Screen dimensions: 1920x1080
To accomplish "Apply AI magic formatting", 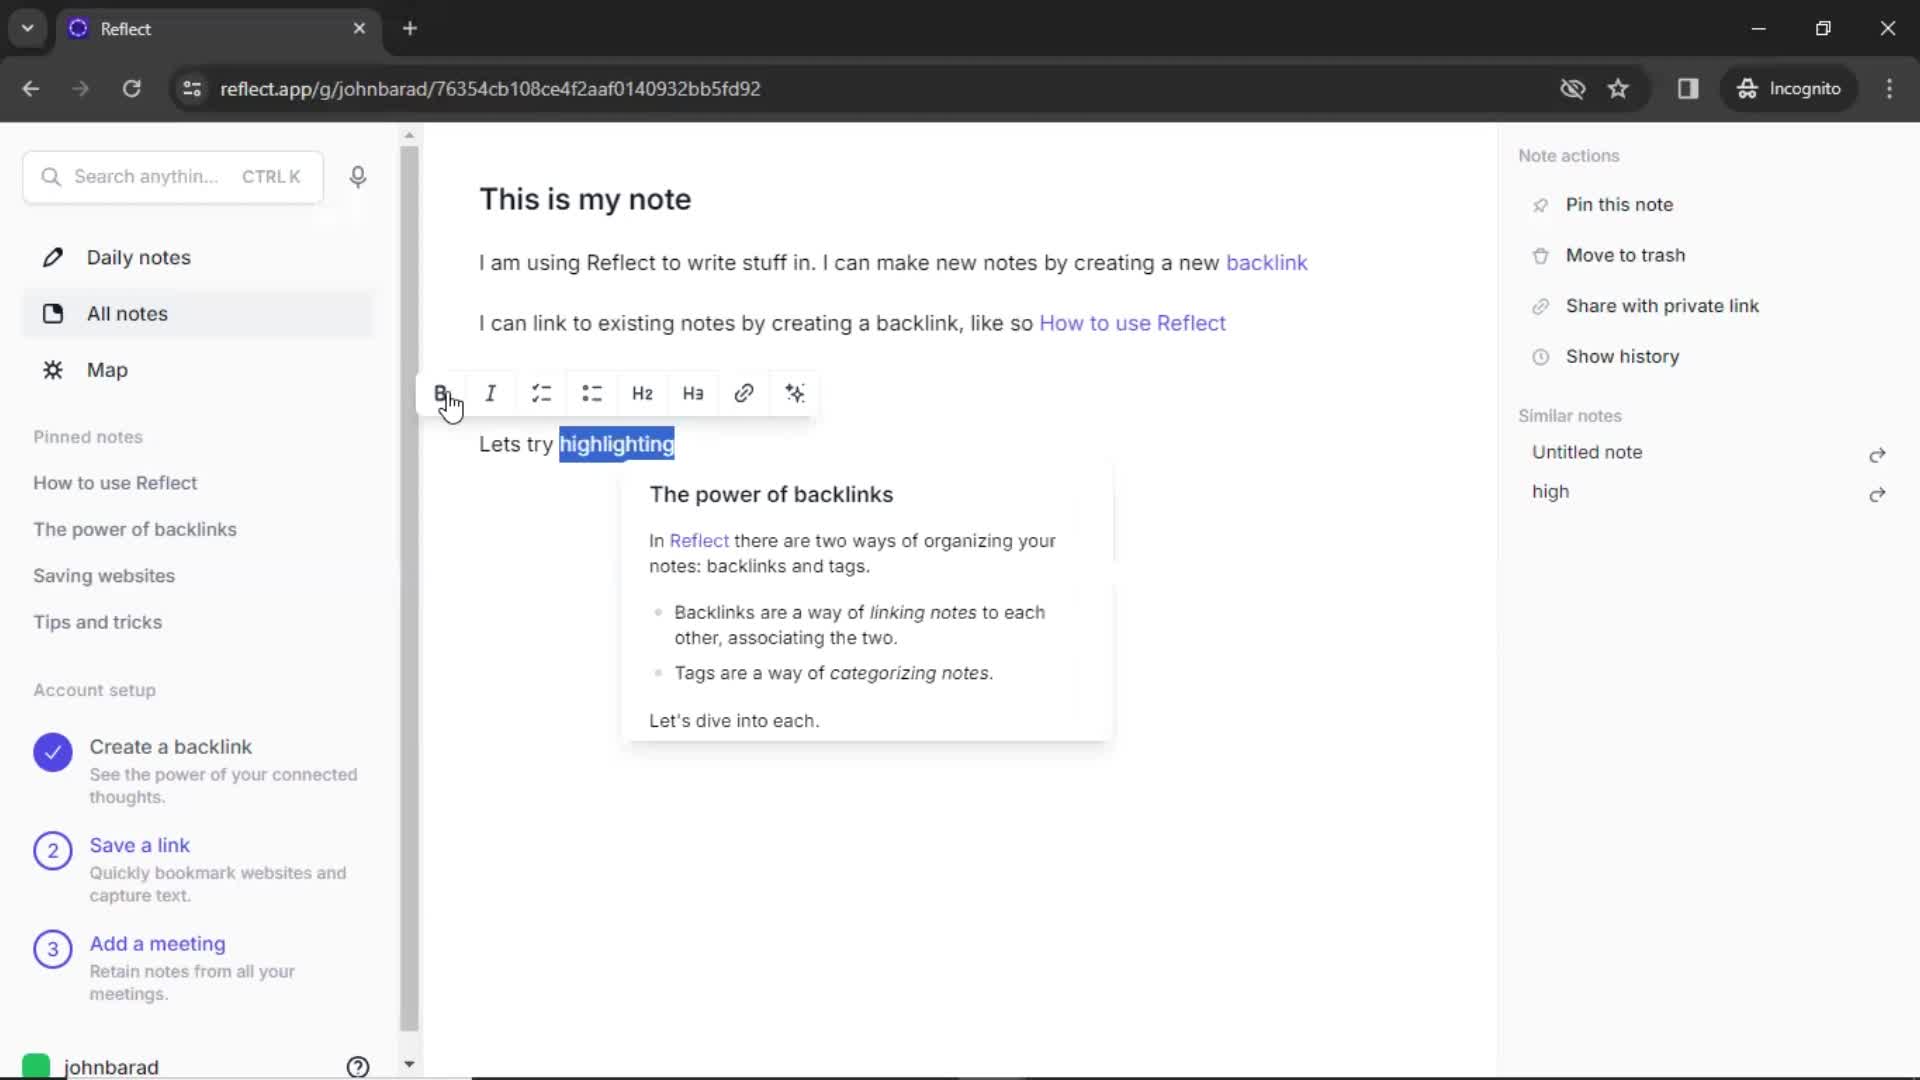I will [x=794, y=393].
